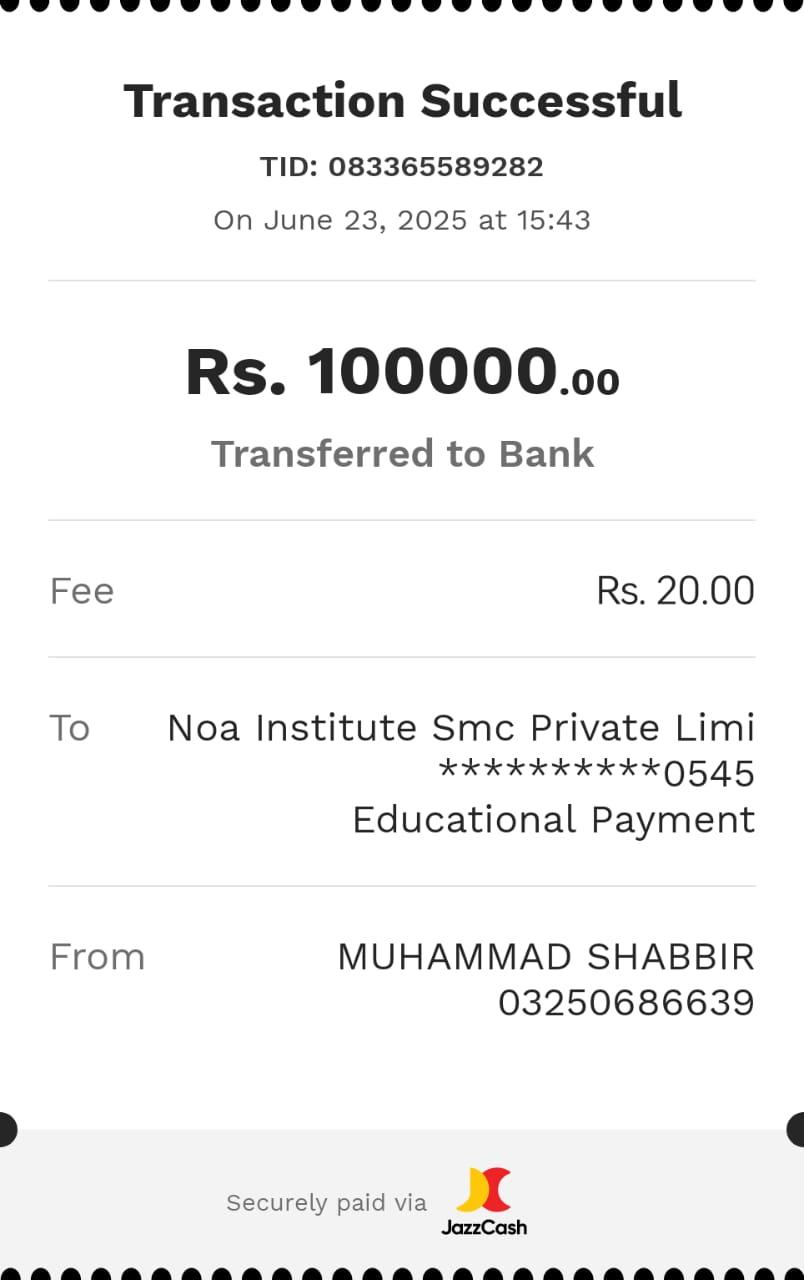This screenshot has height=1280, width=804.
Task: Click the red and yellow JazzCash emblem
Action: click(x=484, y=1190)
